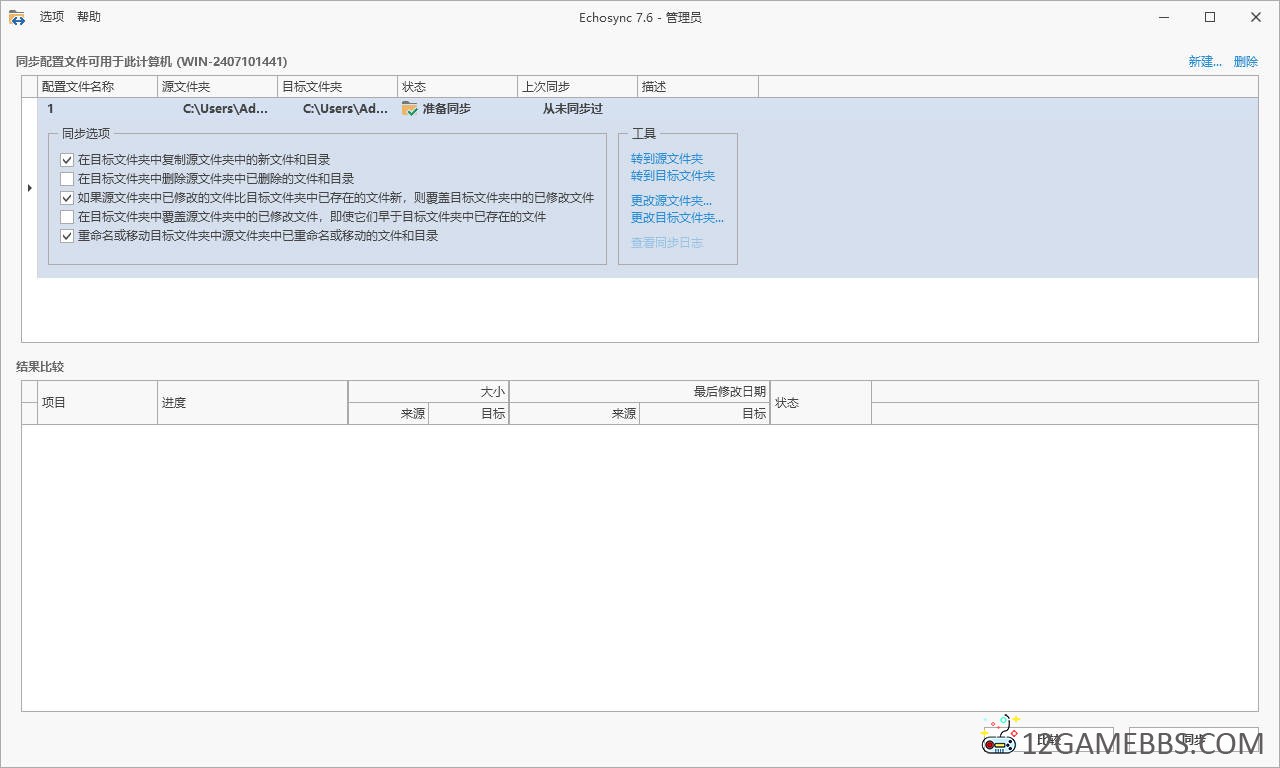Minimize the Echosync window
Viewport: 1280px width, 768px height.
click(1164, 17)
